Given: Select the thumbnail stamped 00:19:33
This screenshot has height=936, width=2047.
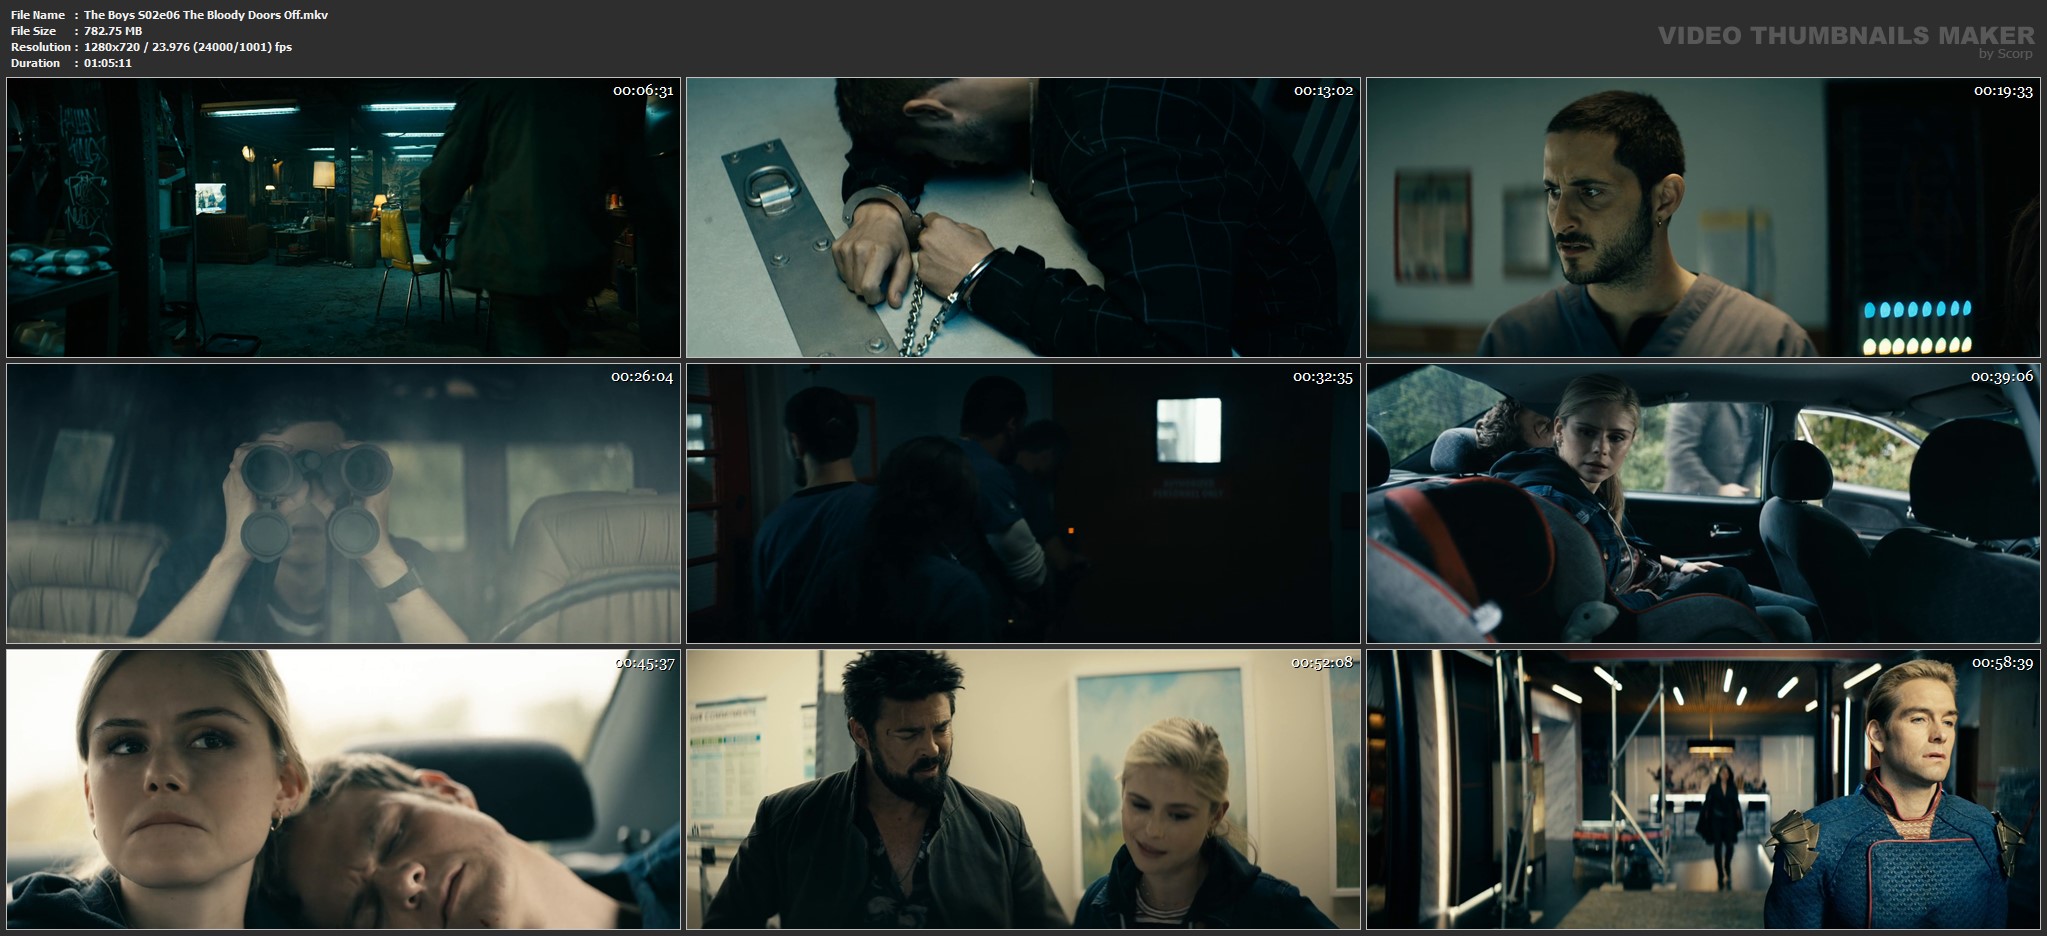Looking at the screenshot, I should coord(1703,217).
